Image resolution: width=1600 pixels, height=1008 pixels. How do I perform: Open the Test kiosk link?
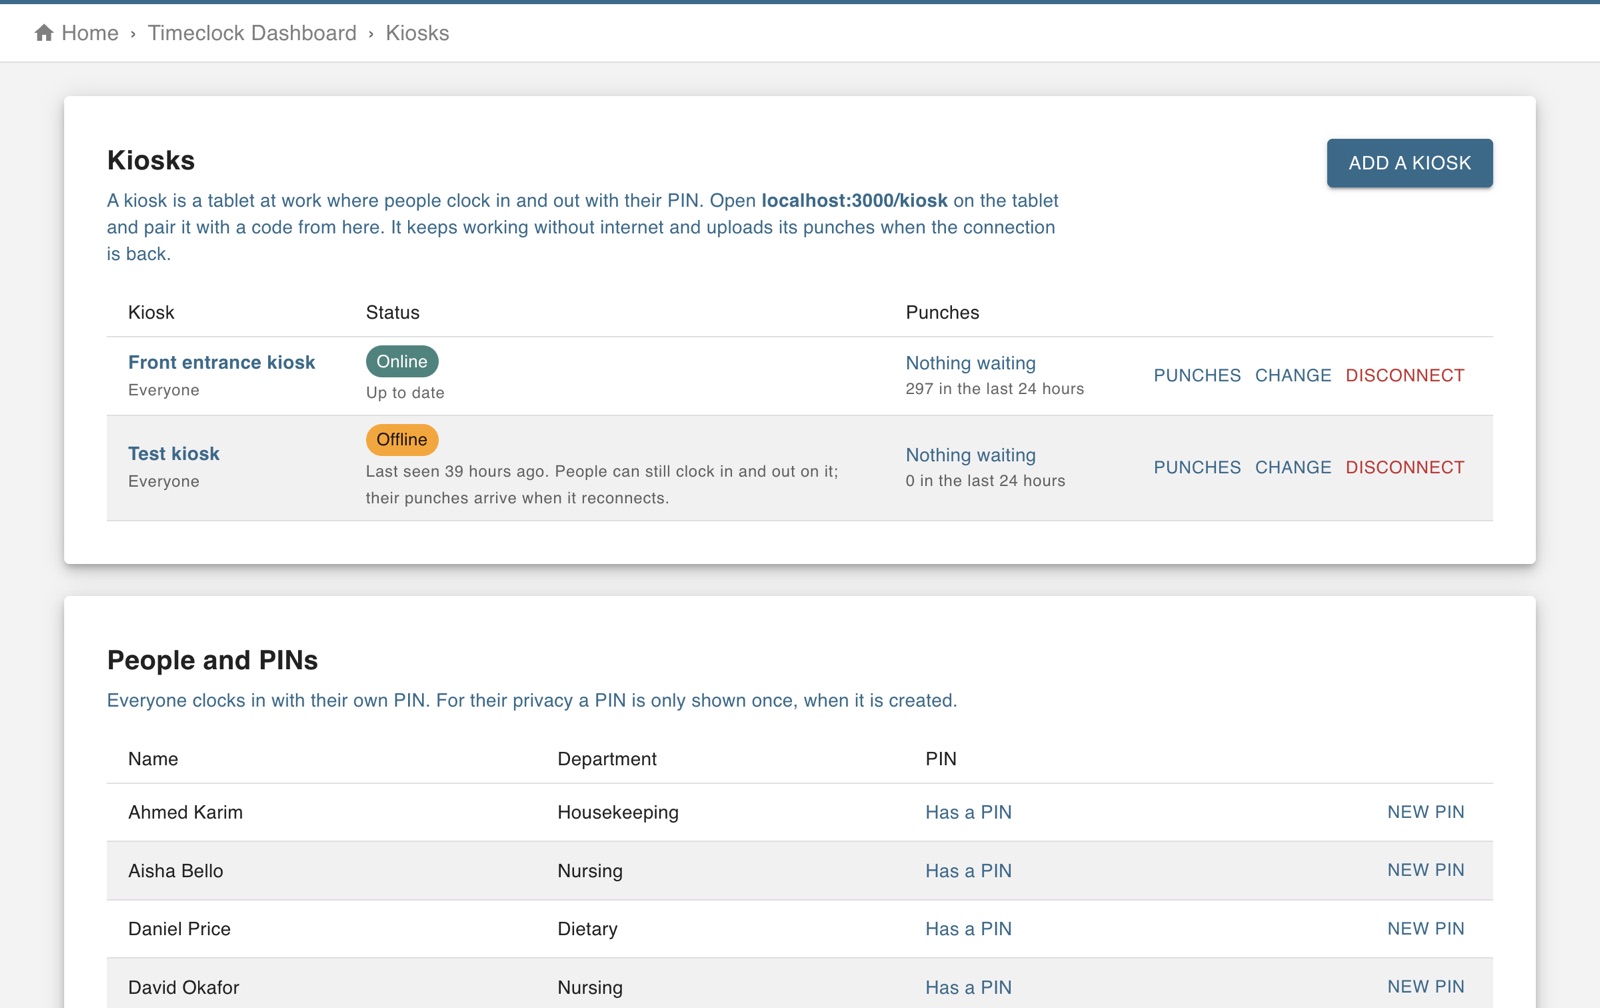(174, 453)
